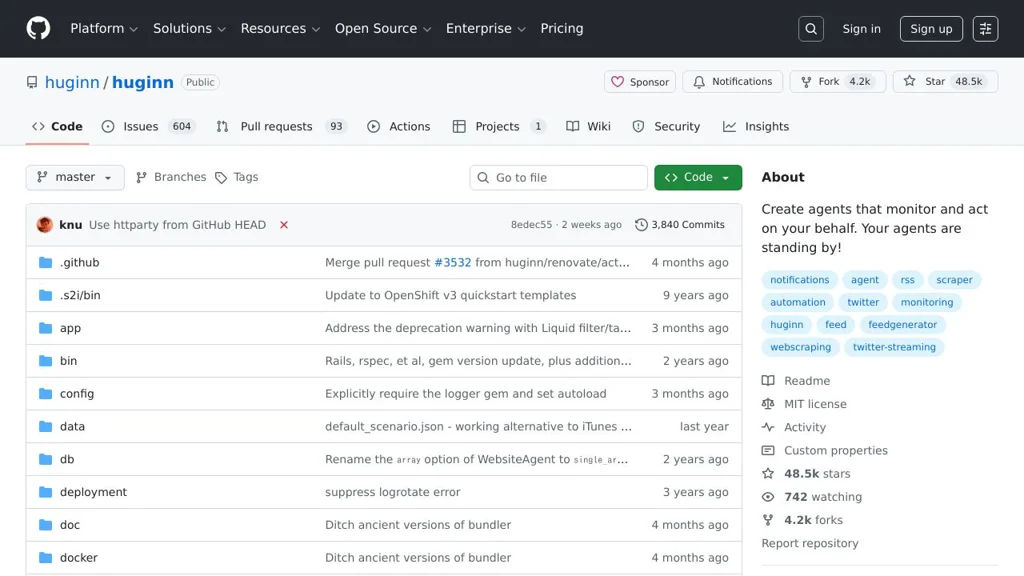Expand the master branch dropdown

(75, 177)
